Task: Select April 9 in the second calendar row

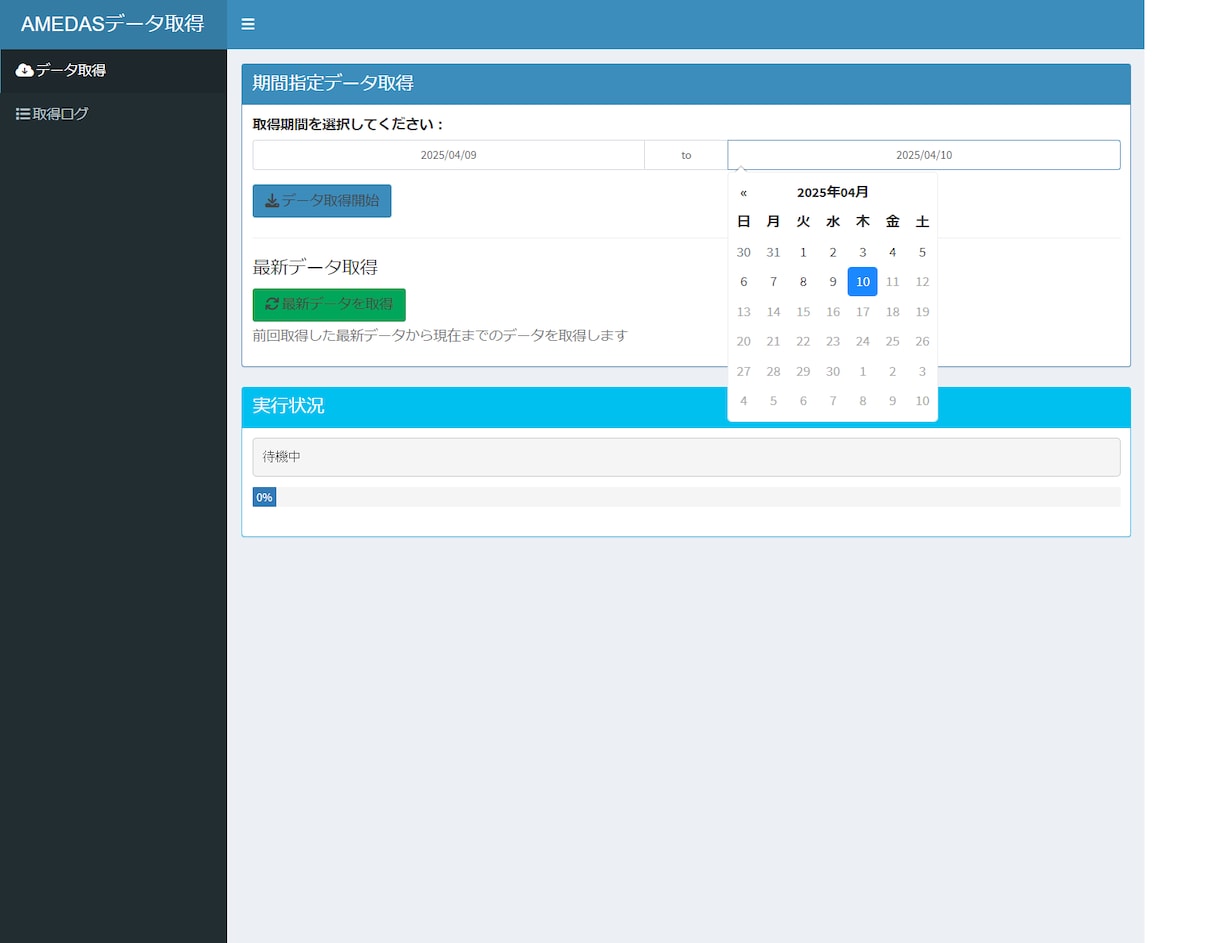Action: coord(833,282)
